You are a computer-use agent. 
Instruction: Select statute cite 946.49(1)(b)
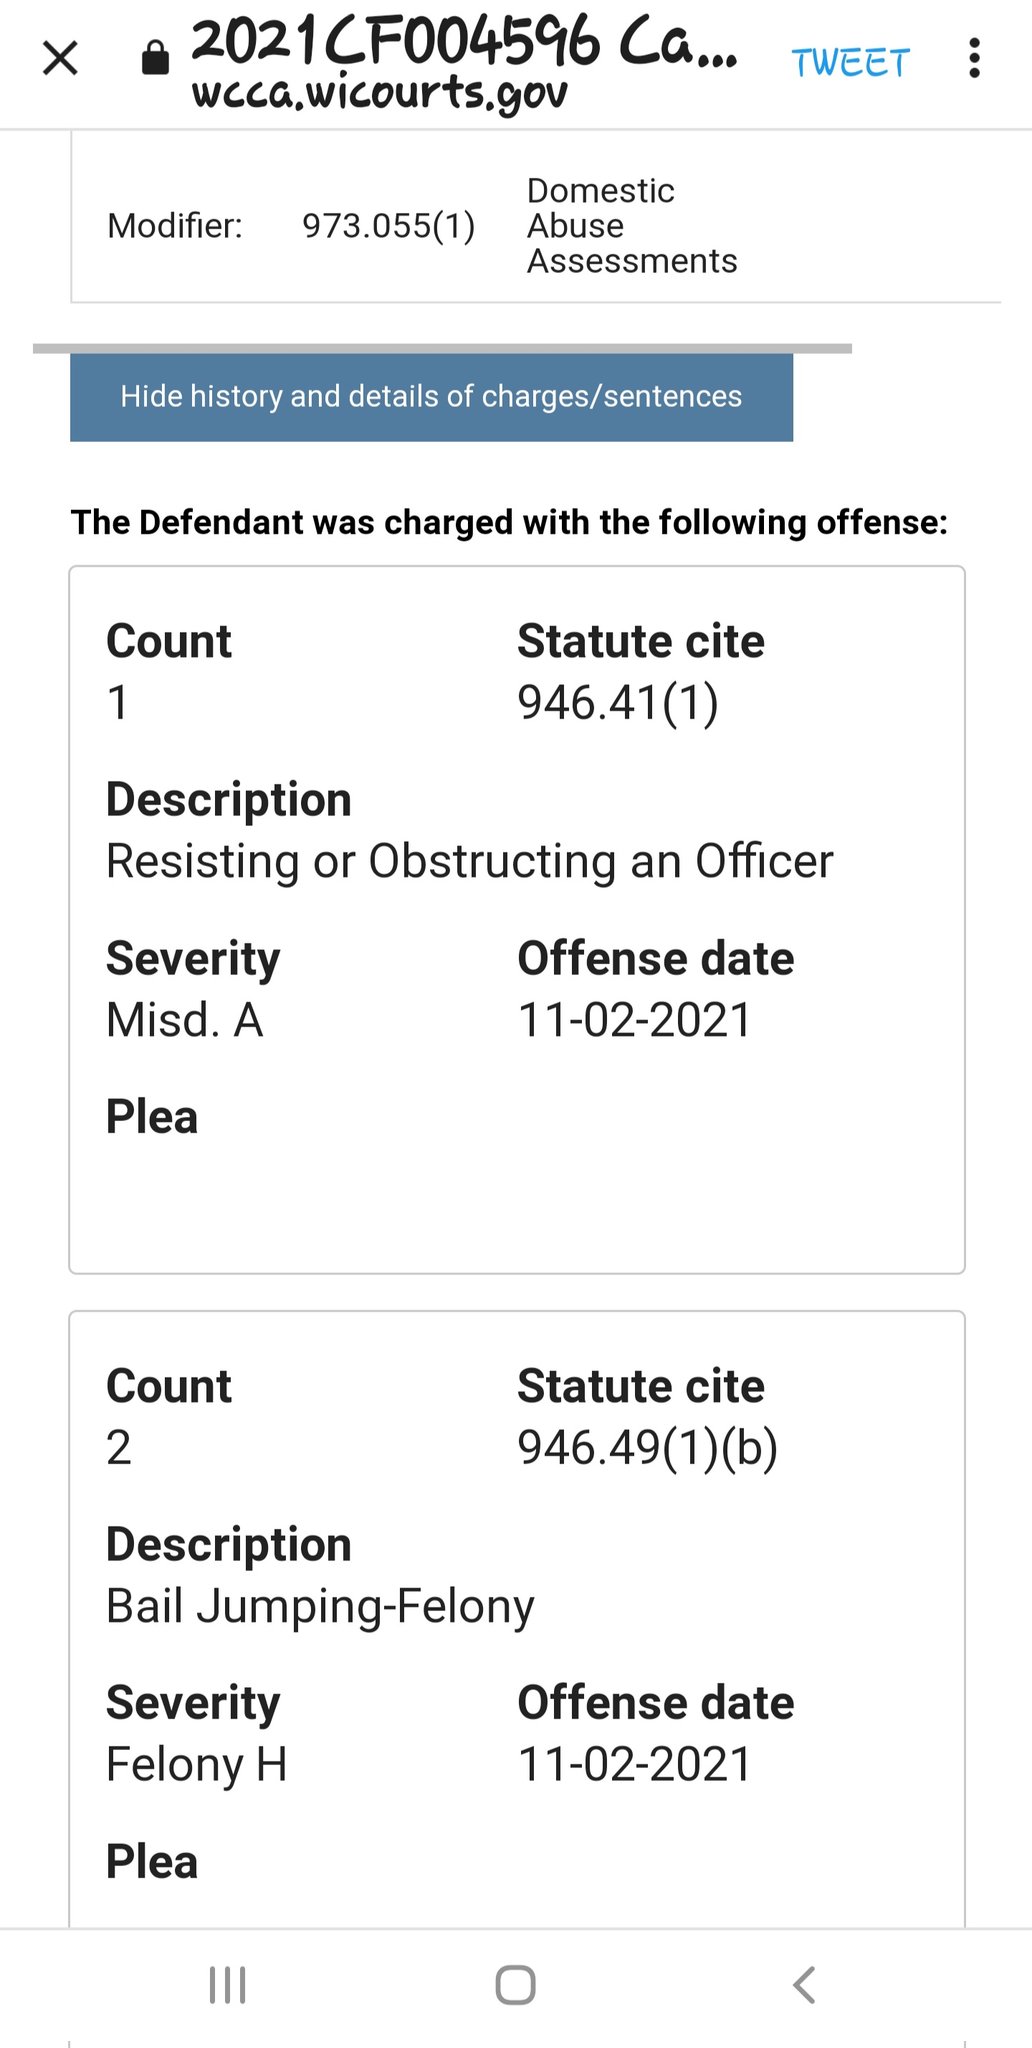click(648, 1447)
